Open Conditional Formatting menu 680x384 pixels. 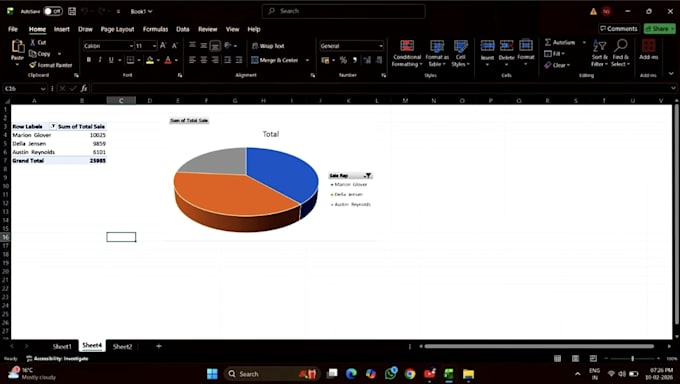point(407,53)
